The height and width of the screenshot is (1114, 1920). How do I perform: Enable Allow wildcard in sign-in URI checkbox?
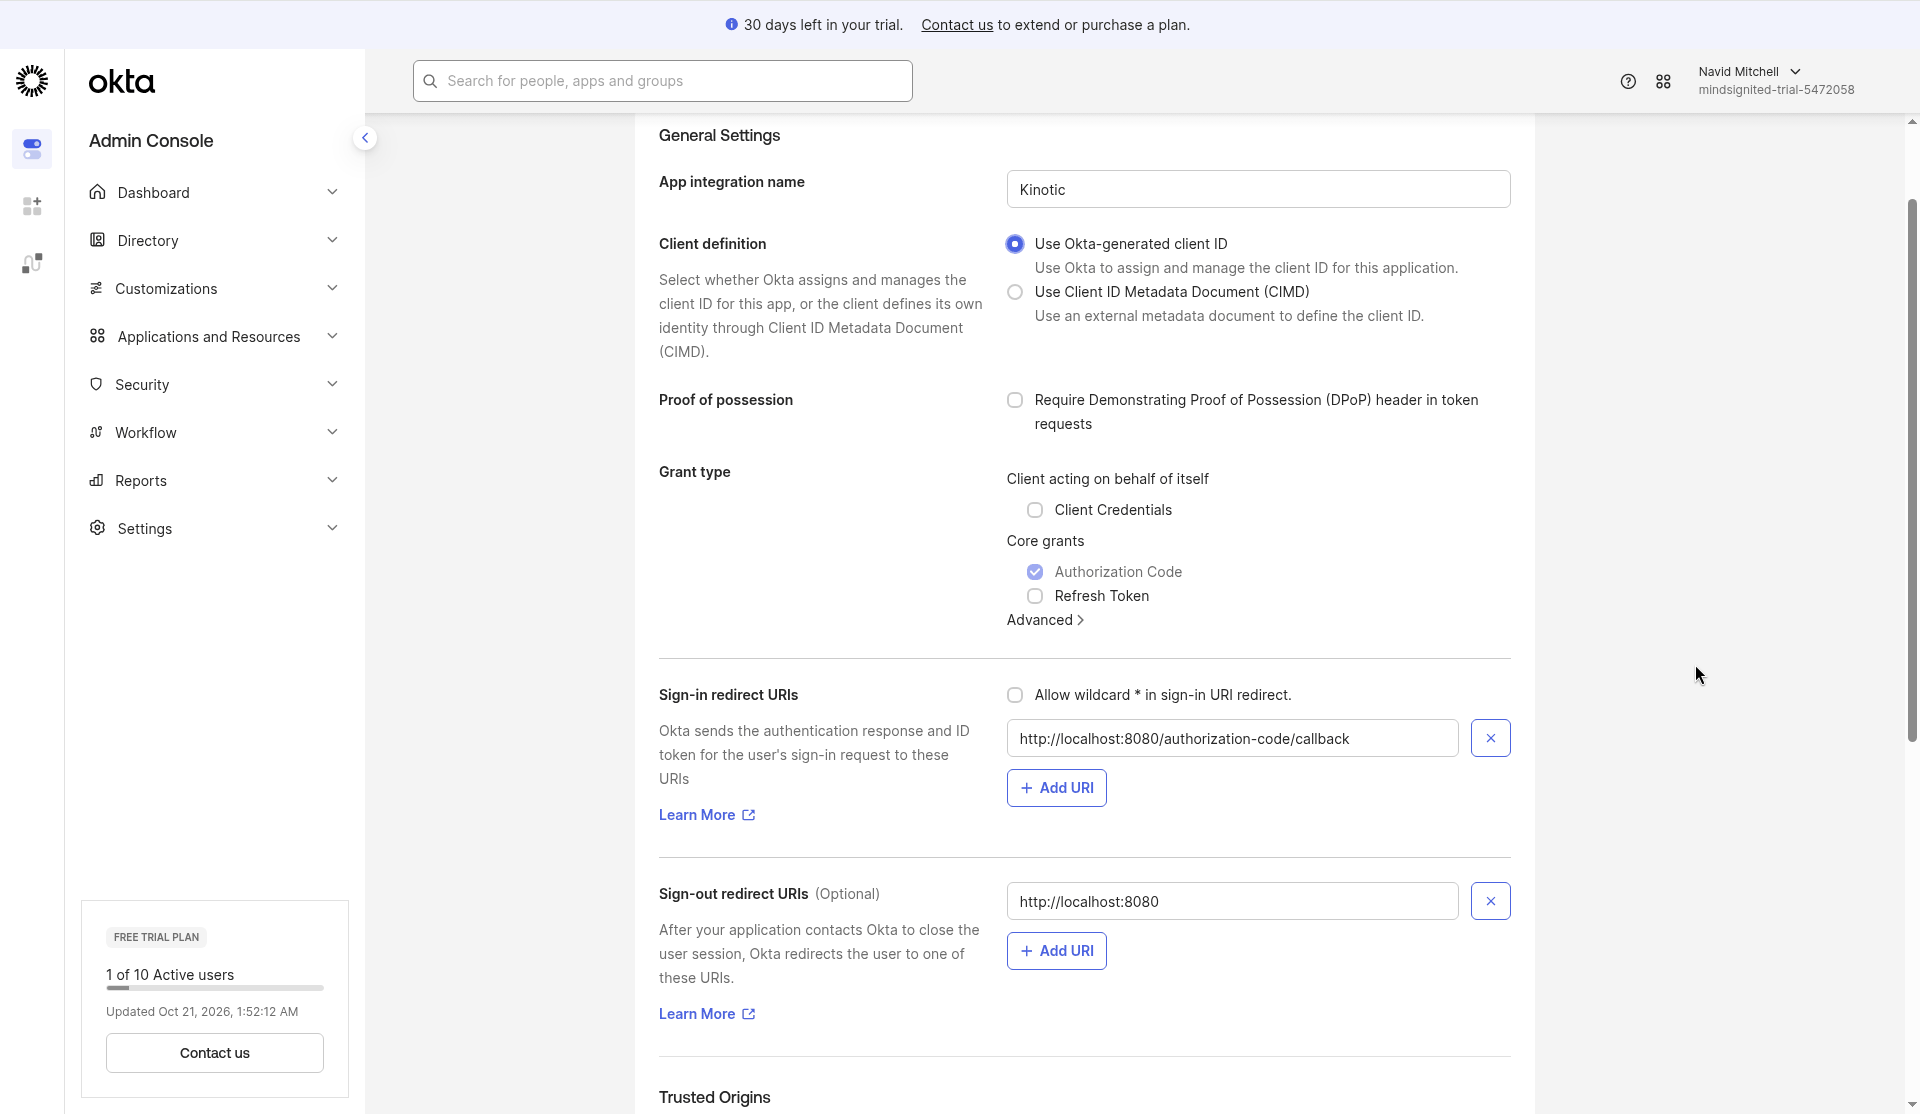tap(1015, 695)
